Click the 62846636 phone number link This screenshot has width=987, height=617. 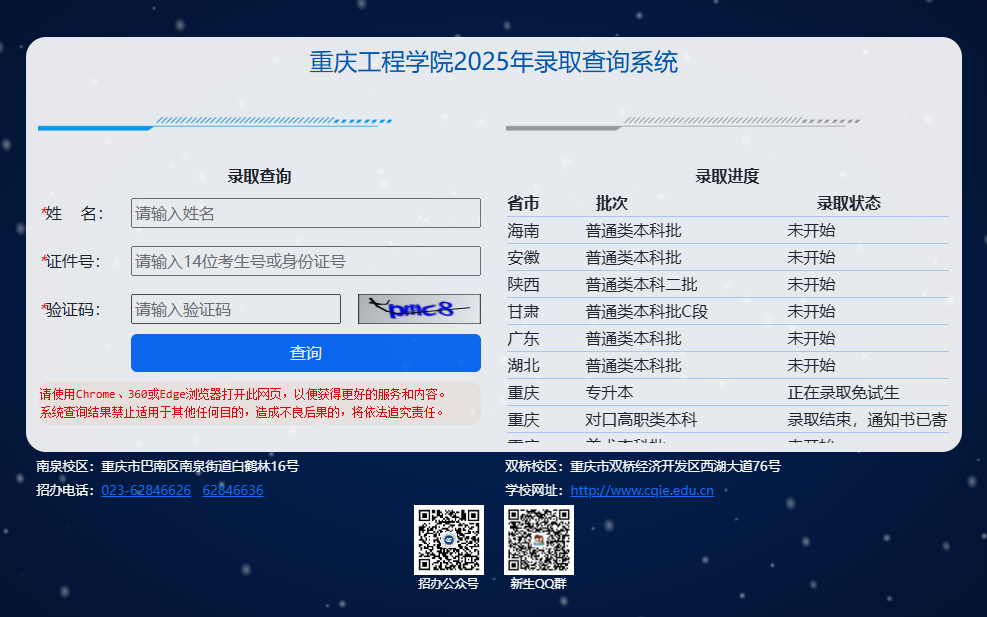[x=233, y=490]
